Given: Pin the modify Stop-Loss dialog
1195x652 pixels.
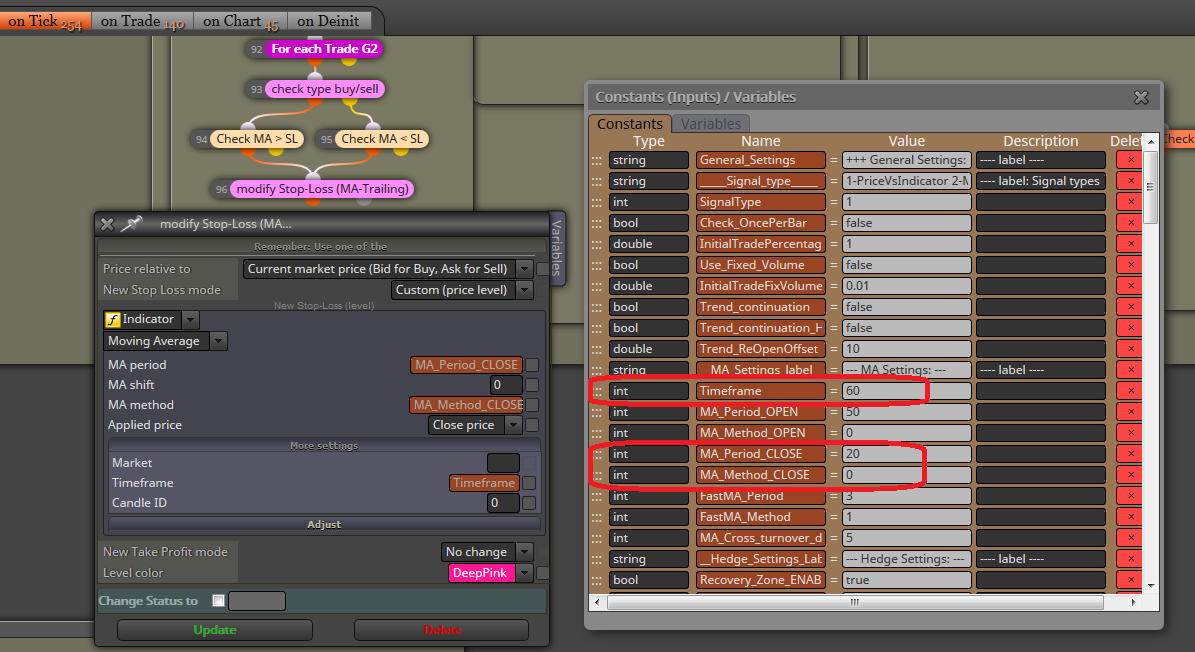Looking at the screenshot, I should pos(133,223).
